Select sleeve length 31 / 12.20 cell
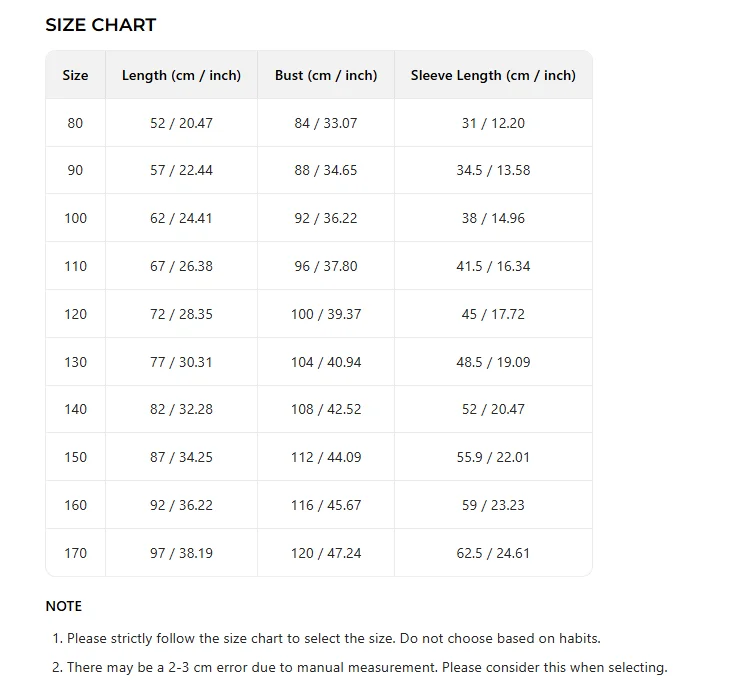The height and width of the screenshot is (690, 744). click(x=493, y=123)
